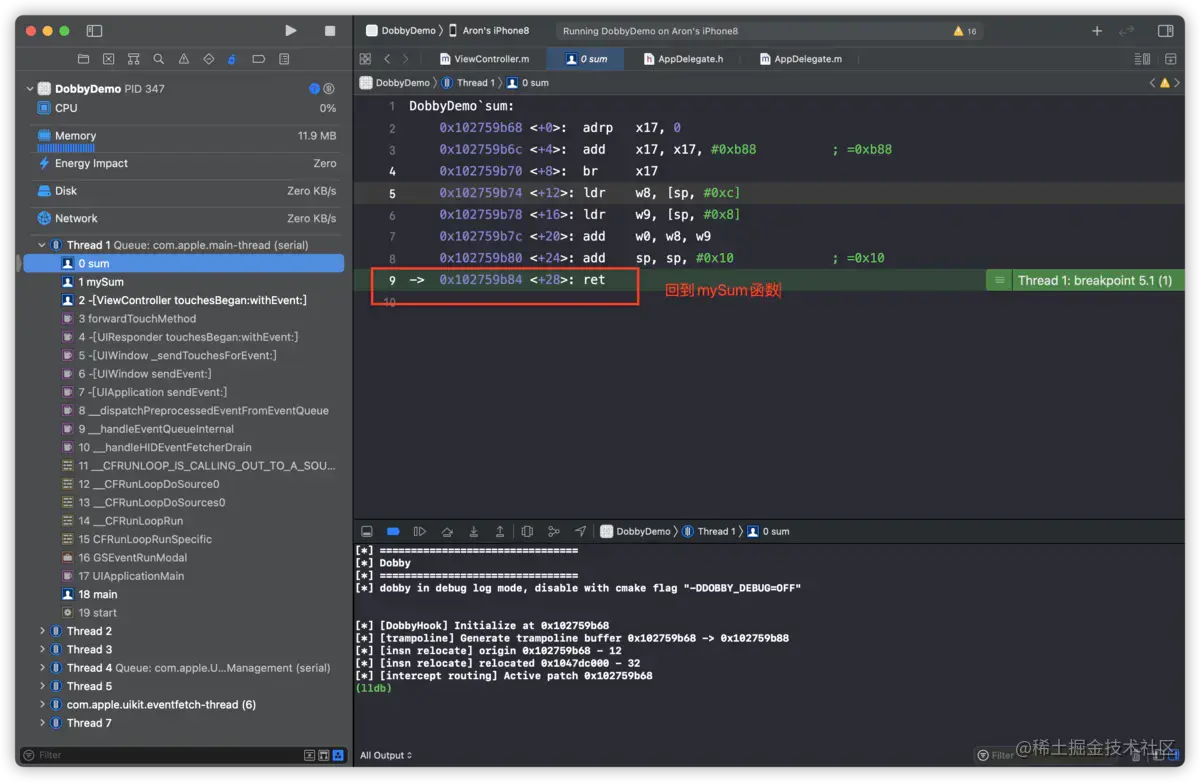Open the Breakpoint navigator icon
1200x782 pixels.
tap(258, 59)
